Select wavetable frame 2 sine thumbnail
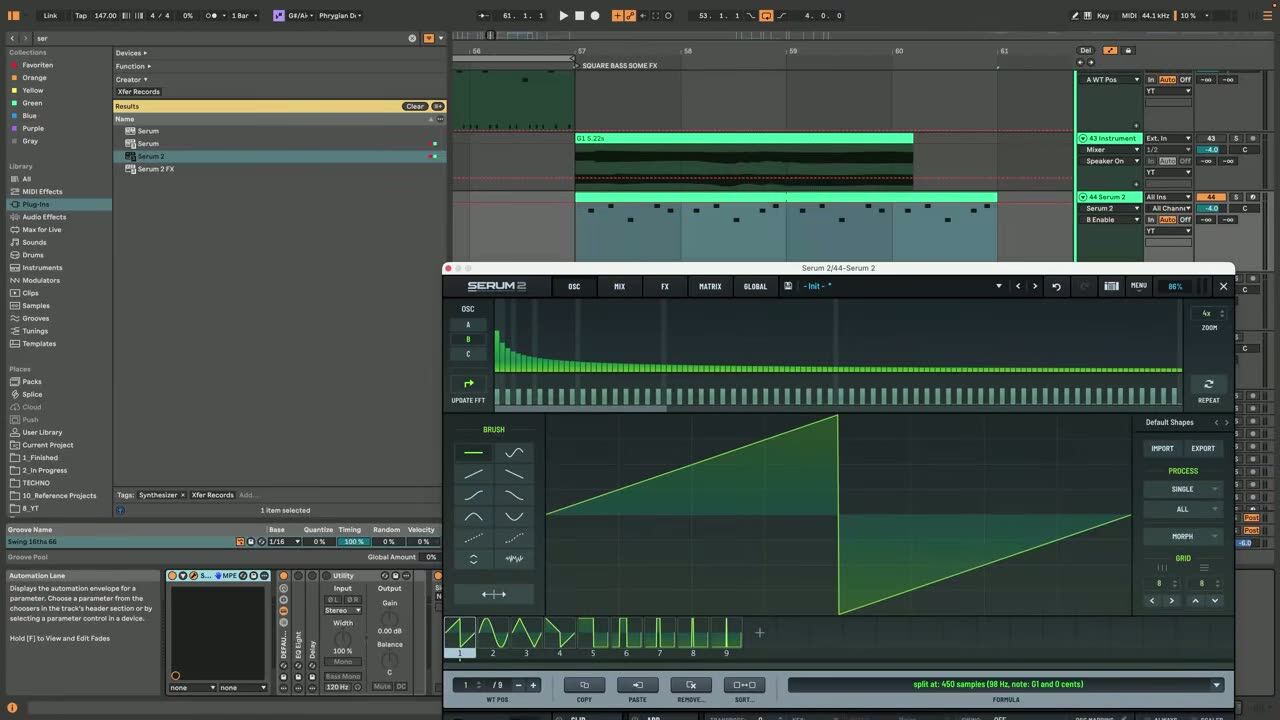This screenshot has width=1280, height=720. click(493, 632)
